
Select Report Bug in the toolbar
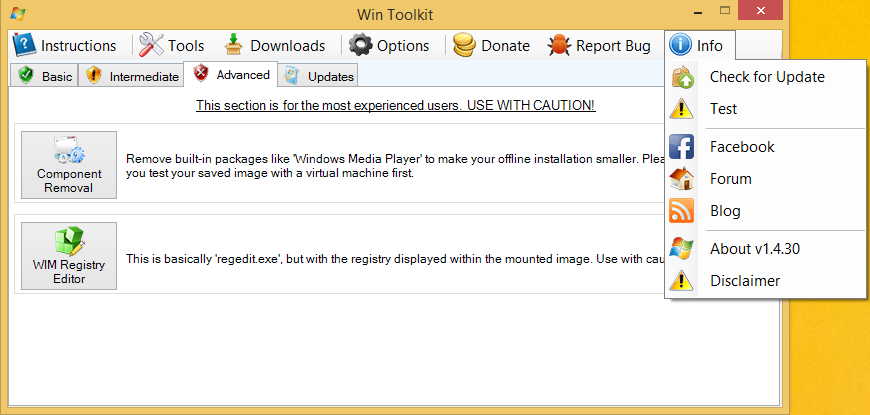coord(599,45)
